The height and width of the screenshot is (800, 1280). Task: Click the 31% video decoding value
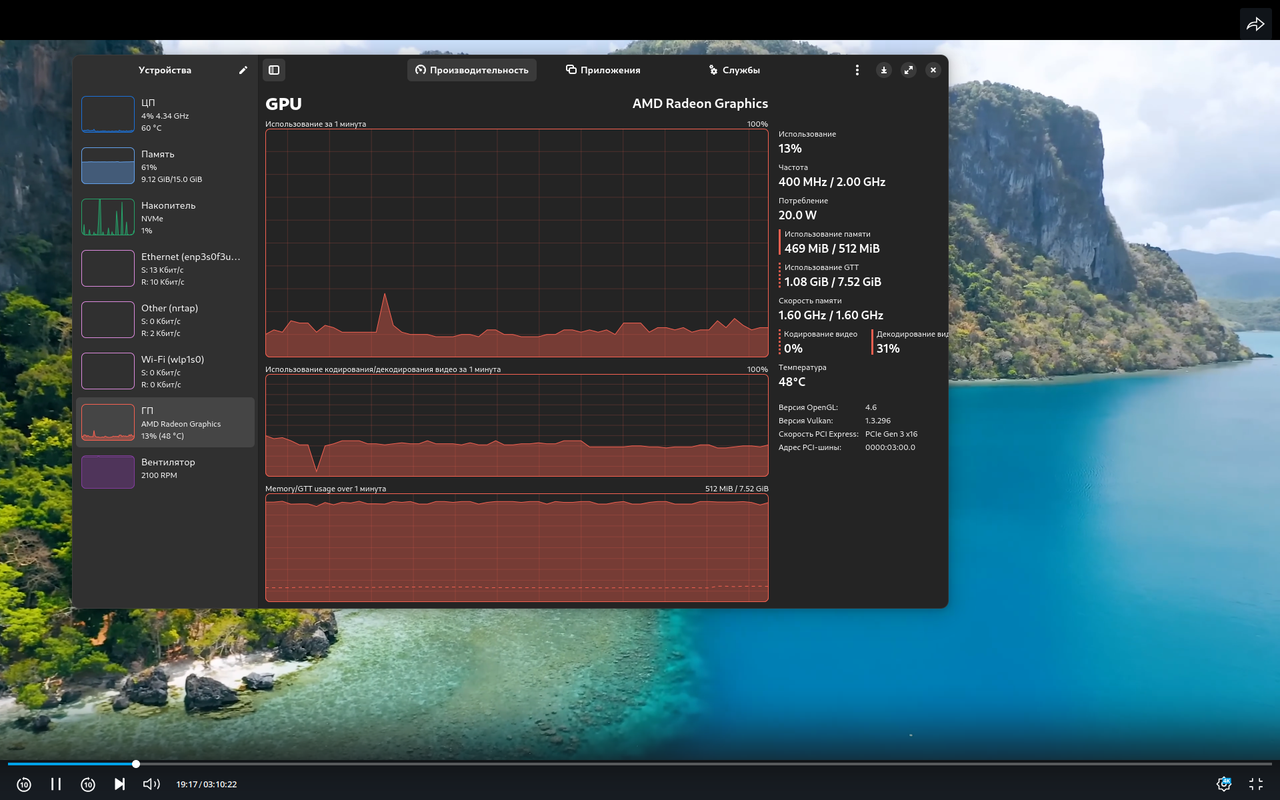(x=888, y=349)
